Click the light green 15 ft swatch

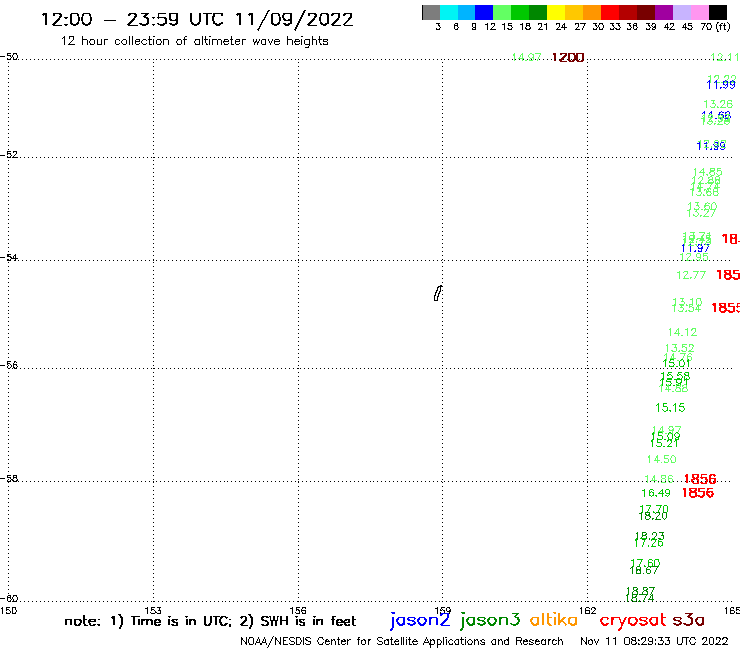(x=502, y=13)
